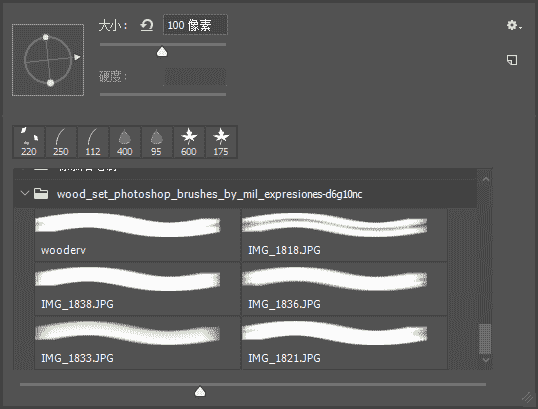The height and width of the screenshot is (409, 538).
Task: Select the recent leaf brush 400
Action: click(x=125, y=142)
